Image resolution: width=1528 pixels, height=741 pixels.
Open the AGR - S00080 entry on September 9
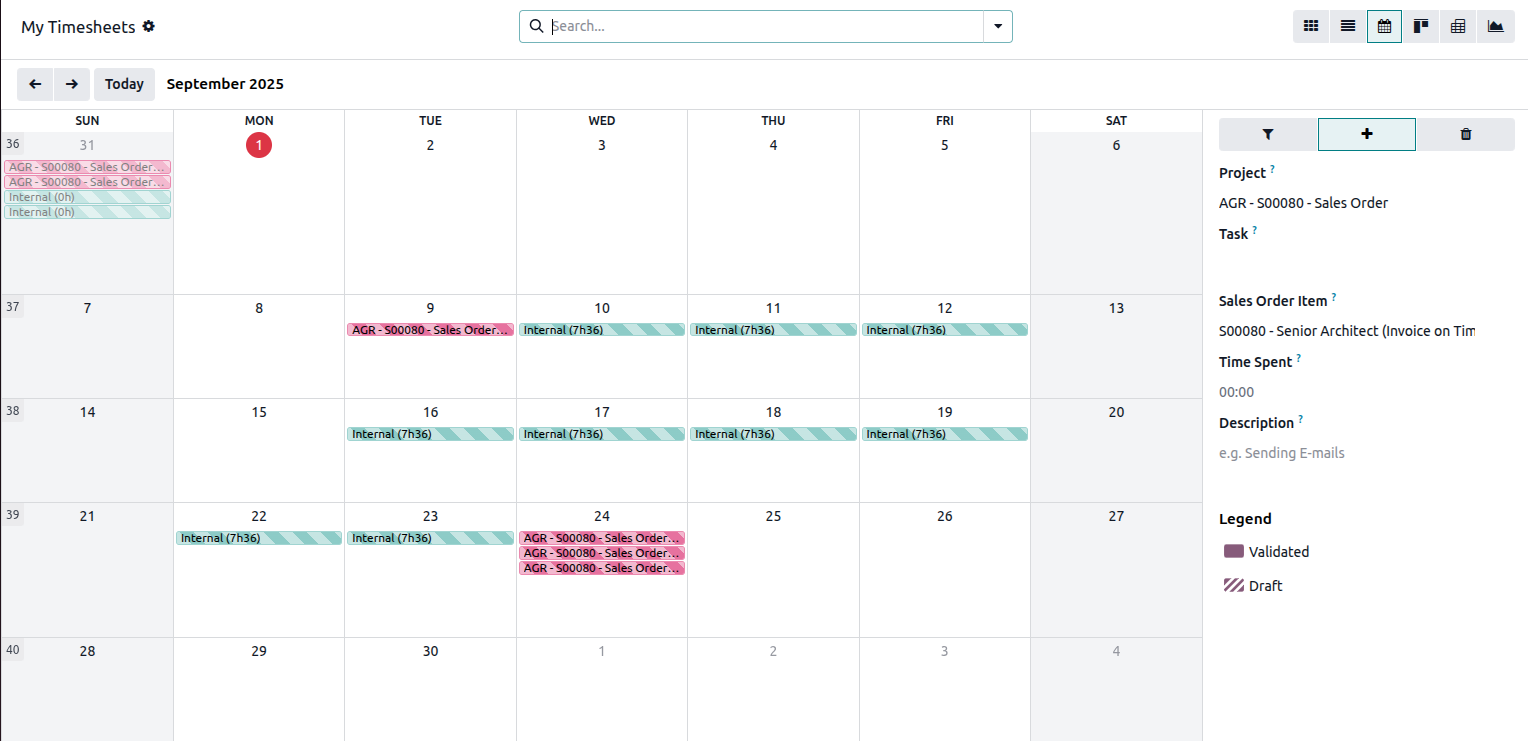pyautogui.click(x=430, y=330)
